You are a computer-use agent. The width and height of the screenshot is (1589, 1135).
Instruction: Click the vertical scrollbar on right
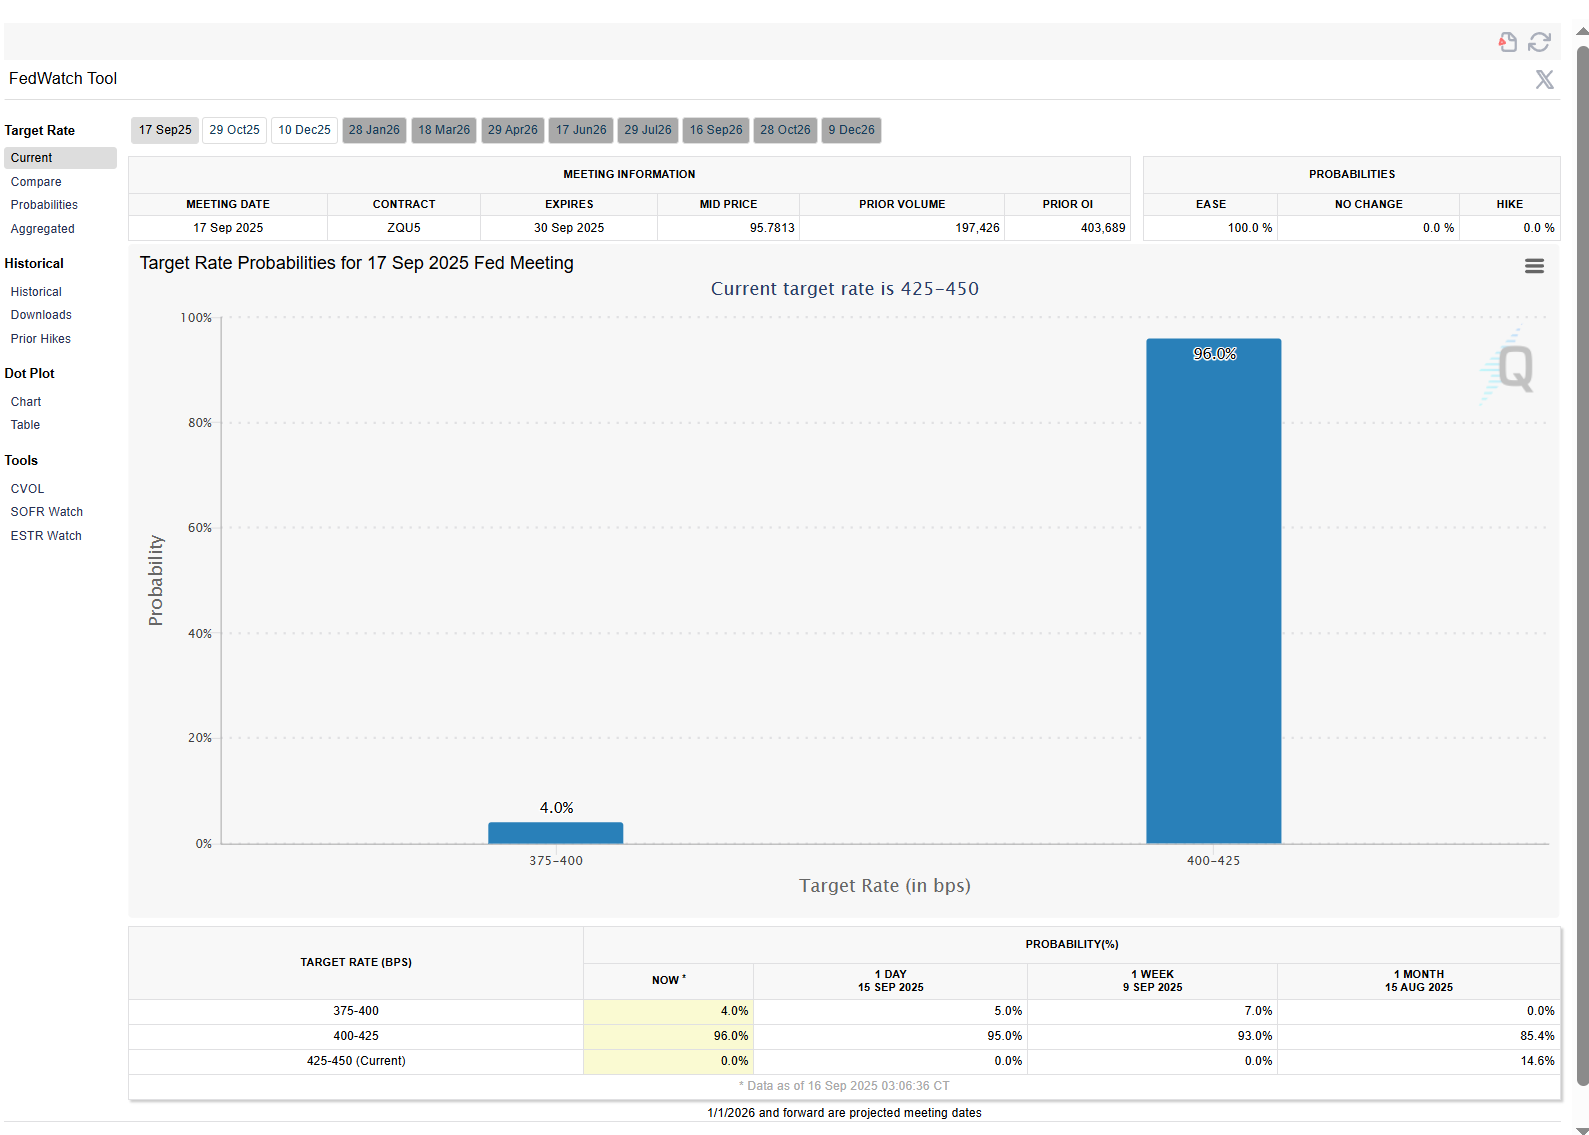[1582, 560]
